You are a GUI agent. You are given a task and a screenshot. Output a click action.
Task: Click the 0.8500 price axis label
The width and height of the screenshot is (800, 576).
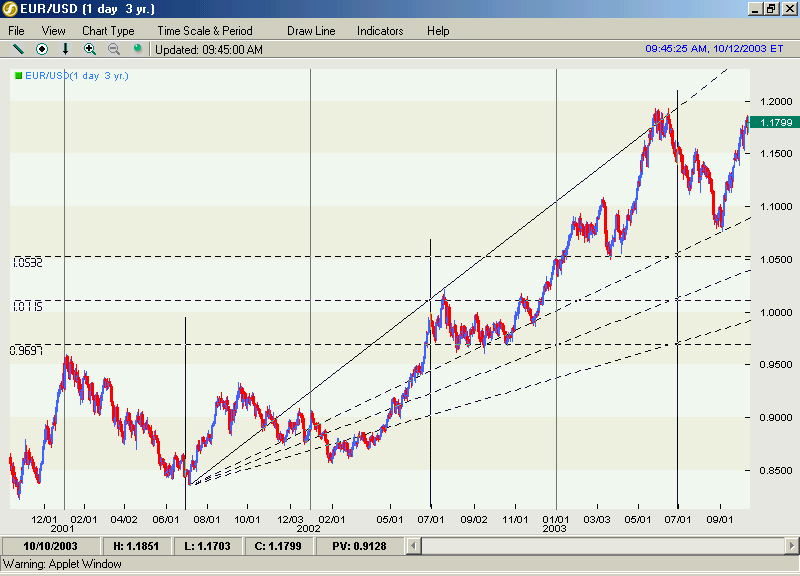tap(776, 471)
